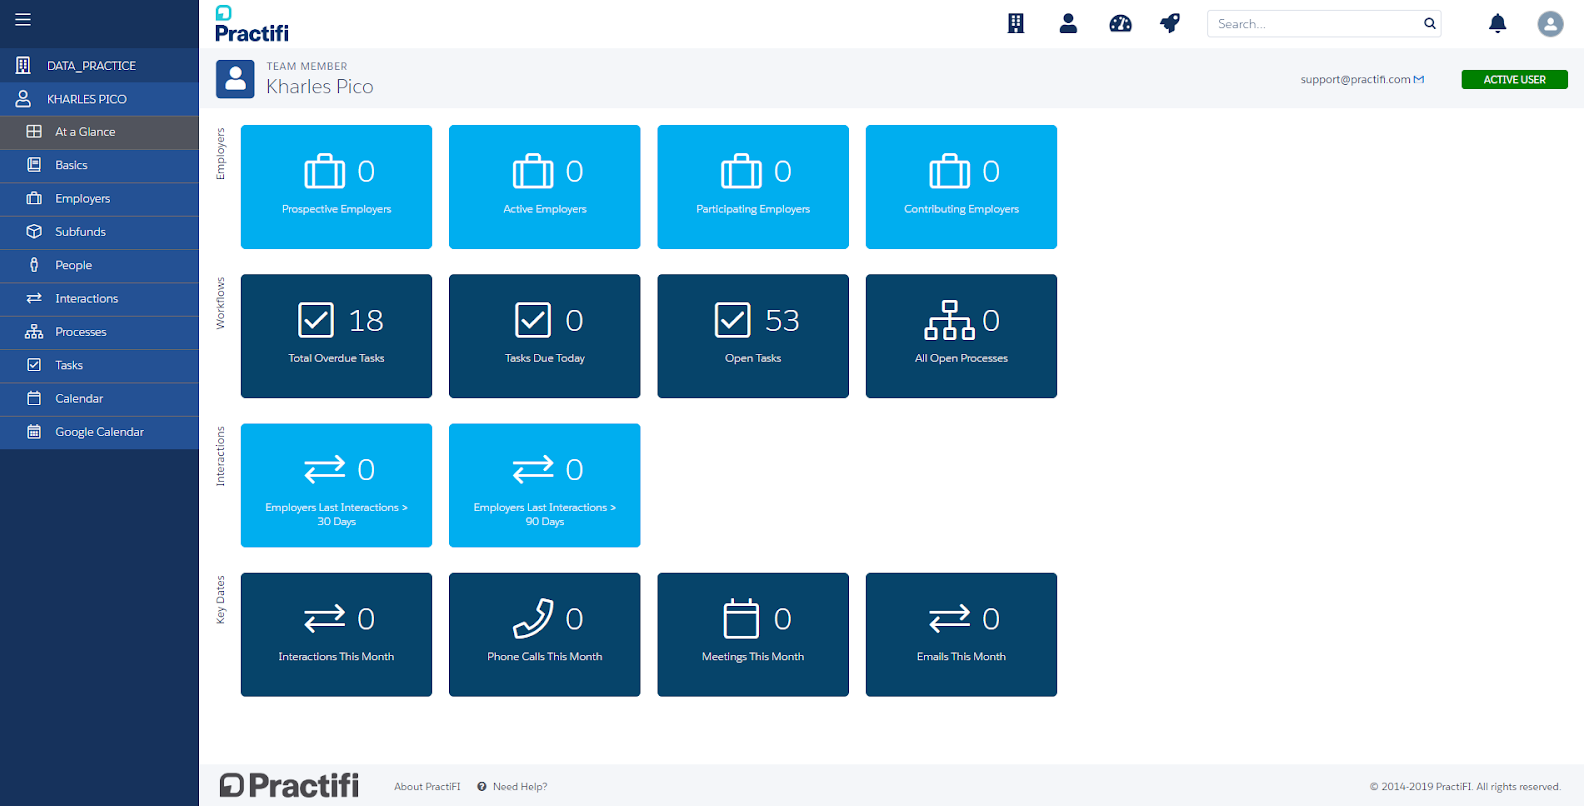Open People sidebar item
This screenshot has height=806, width=1584.
tap(99, 265)
